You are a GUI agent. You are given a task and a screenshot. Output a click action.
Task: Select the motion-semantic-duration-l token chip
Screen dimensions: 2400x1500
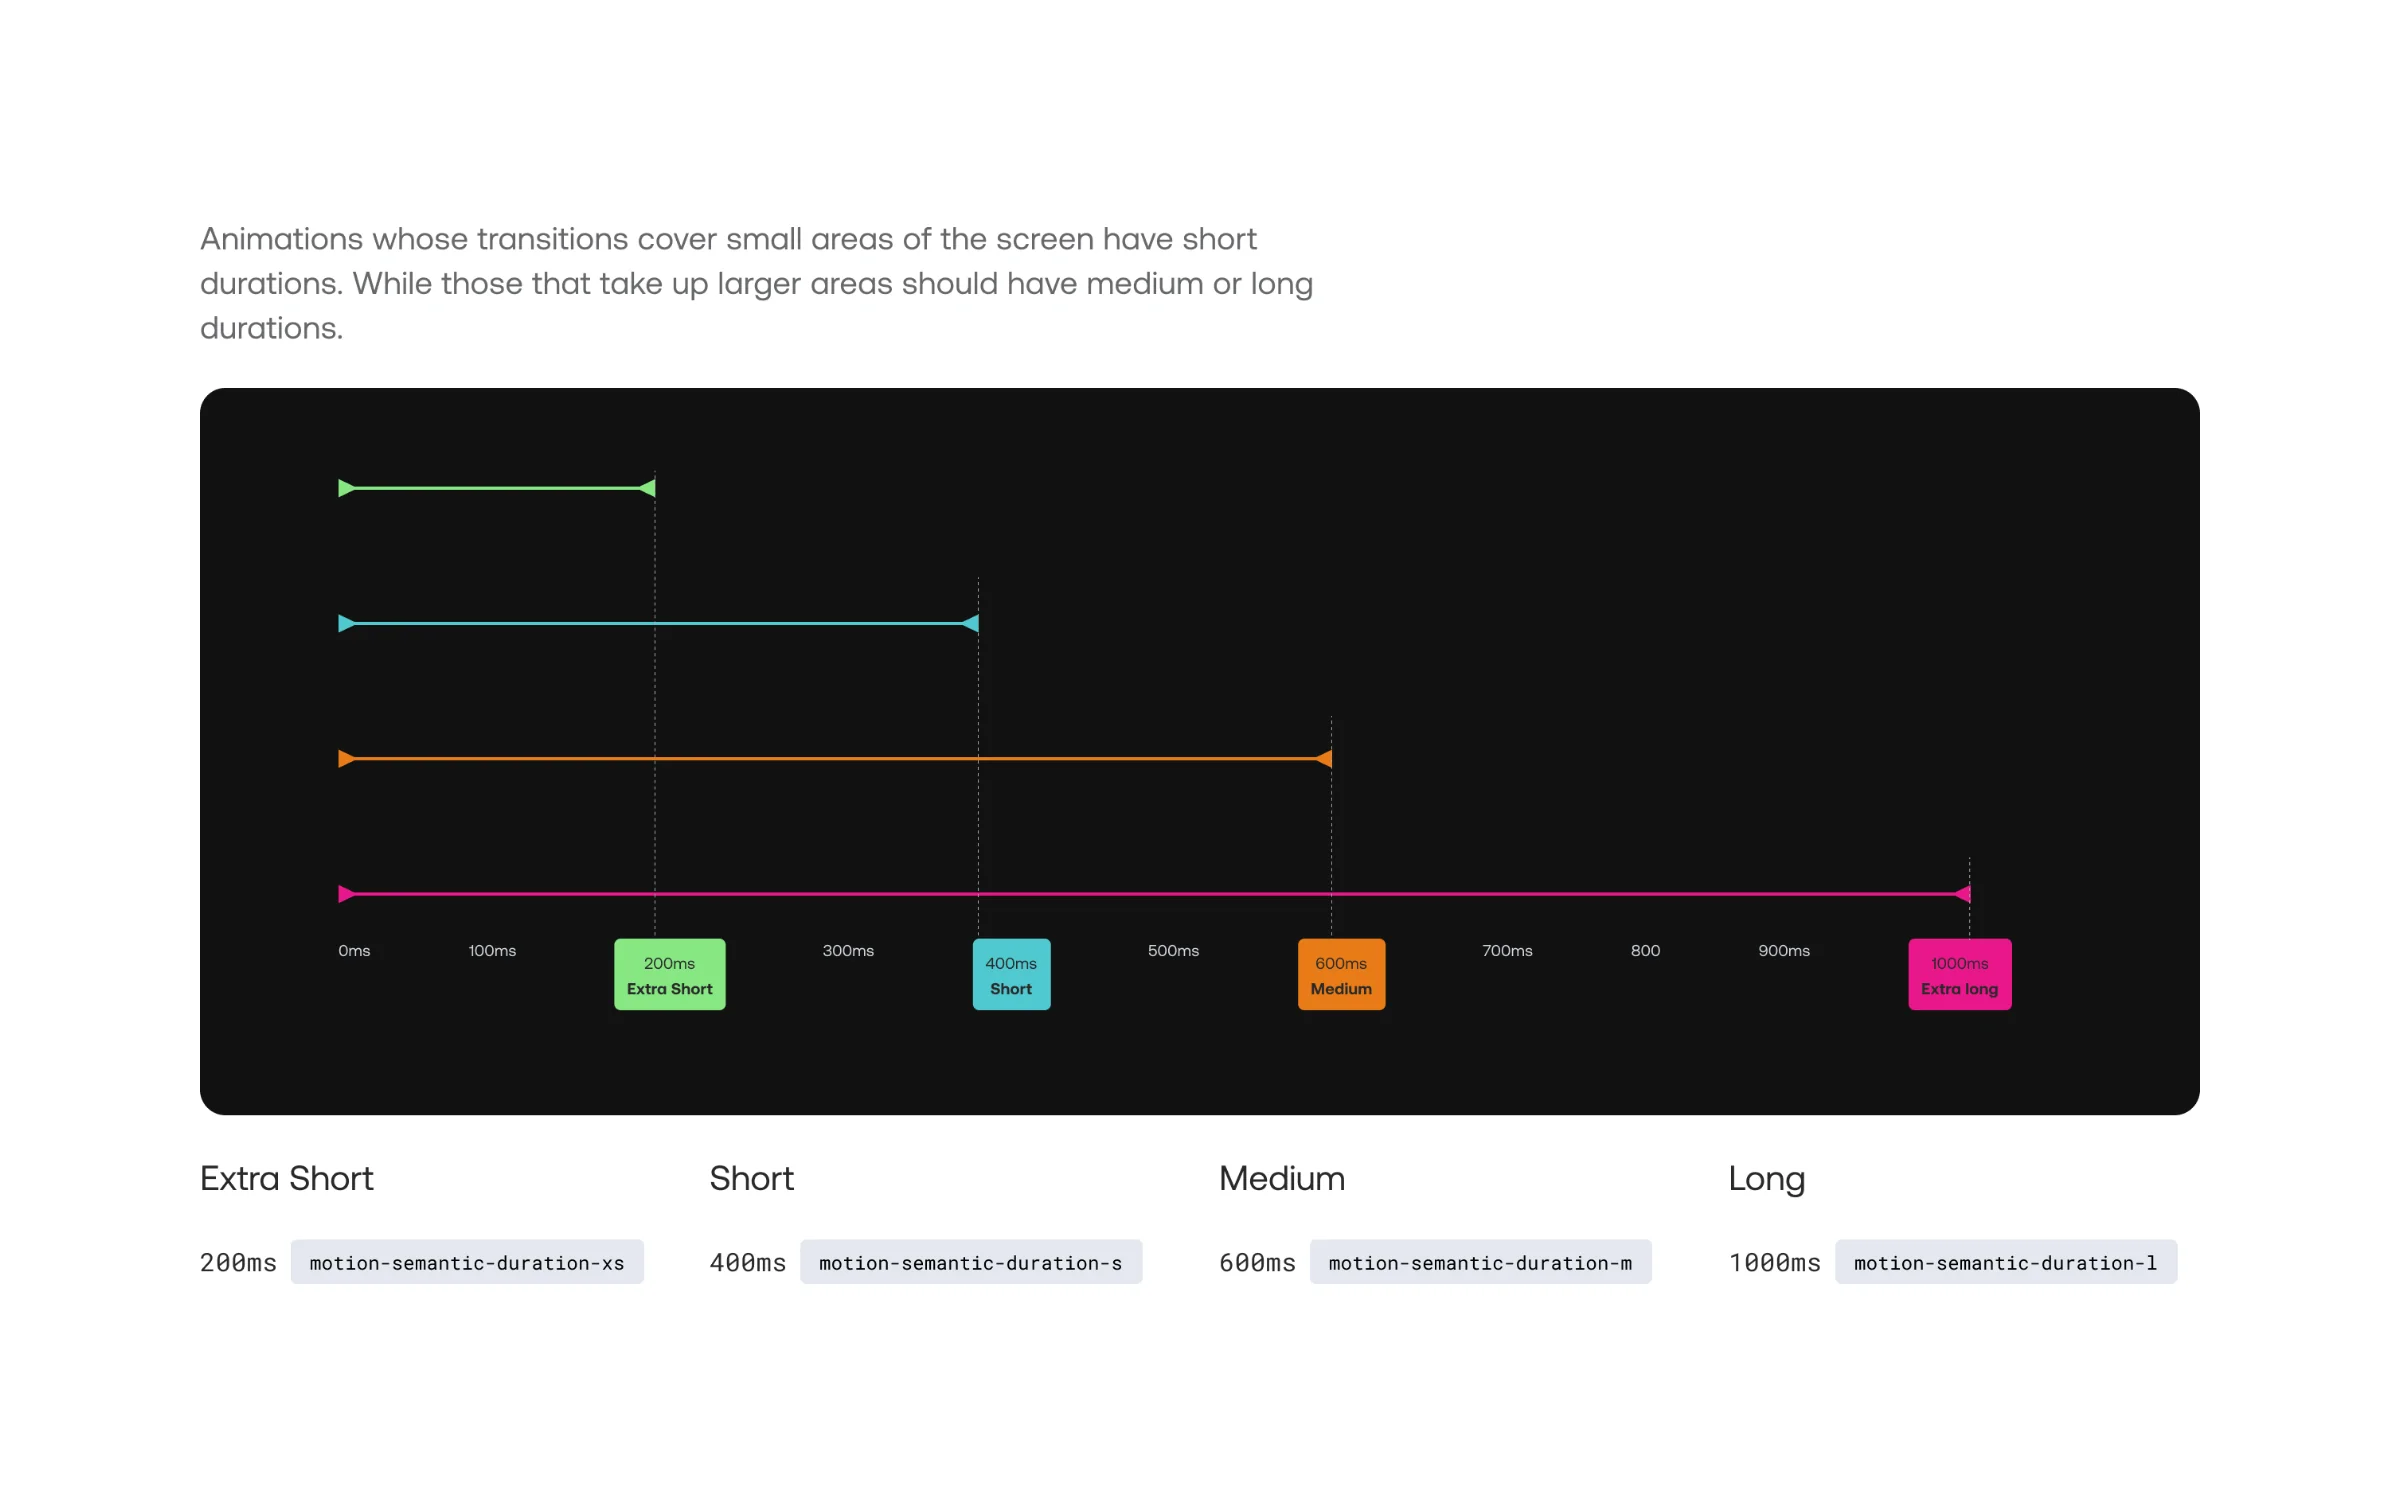2005,1262
